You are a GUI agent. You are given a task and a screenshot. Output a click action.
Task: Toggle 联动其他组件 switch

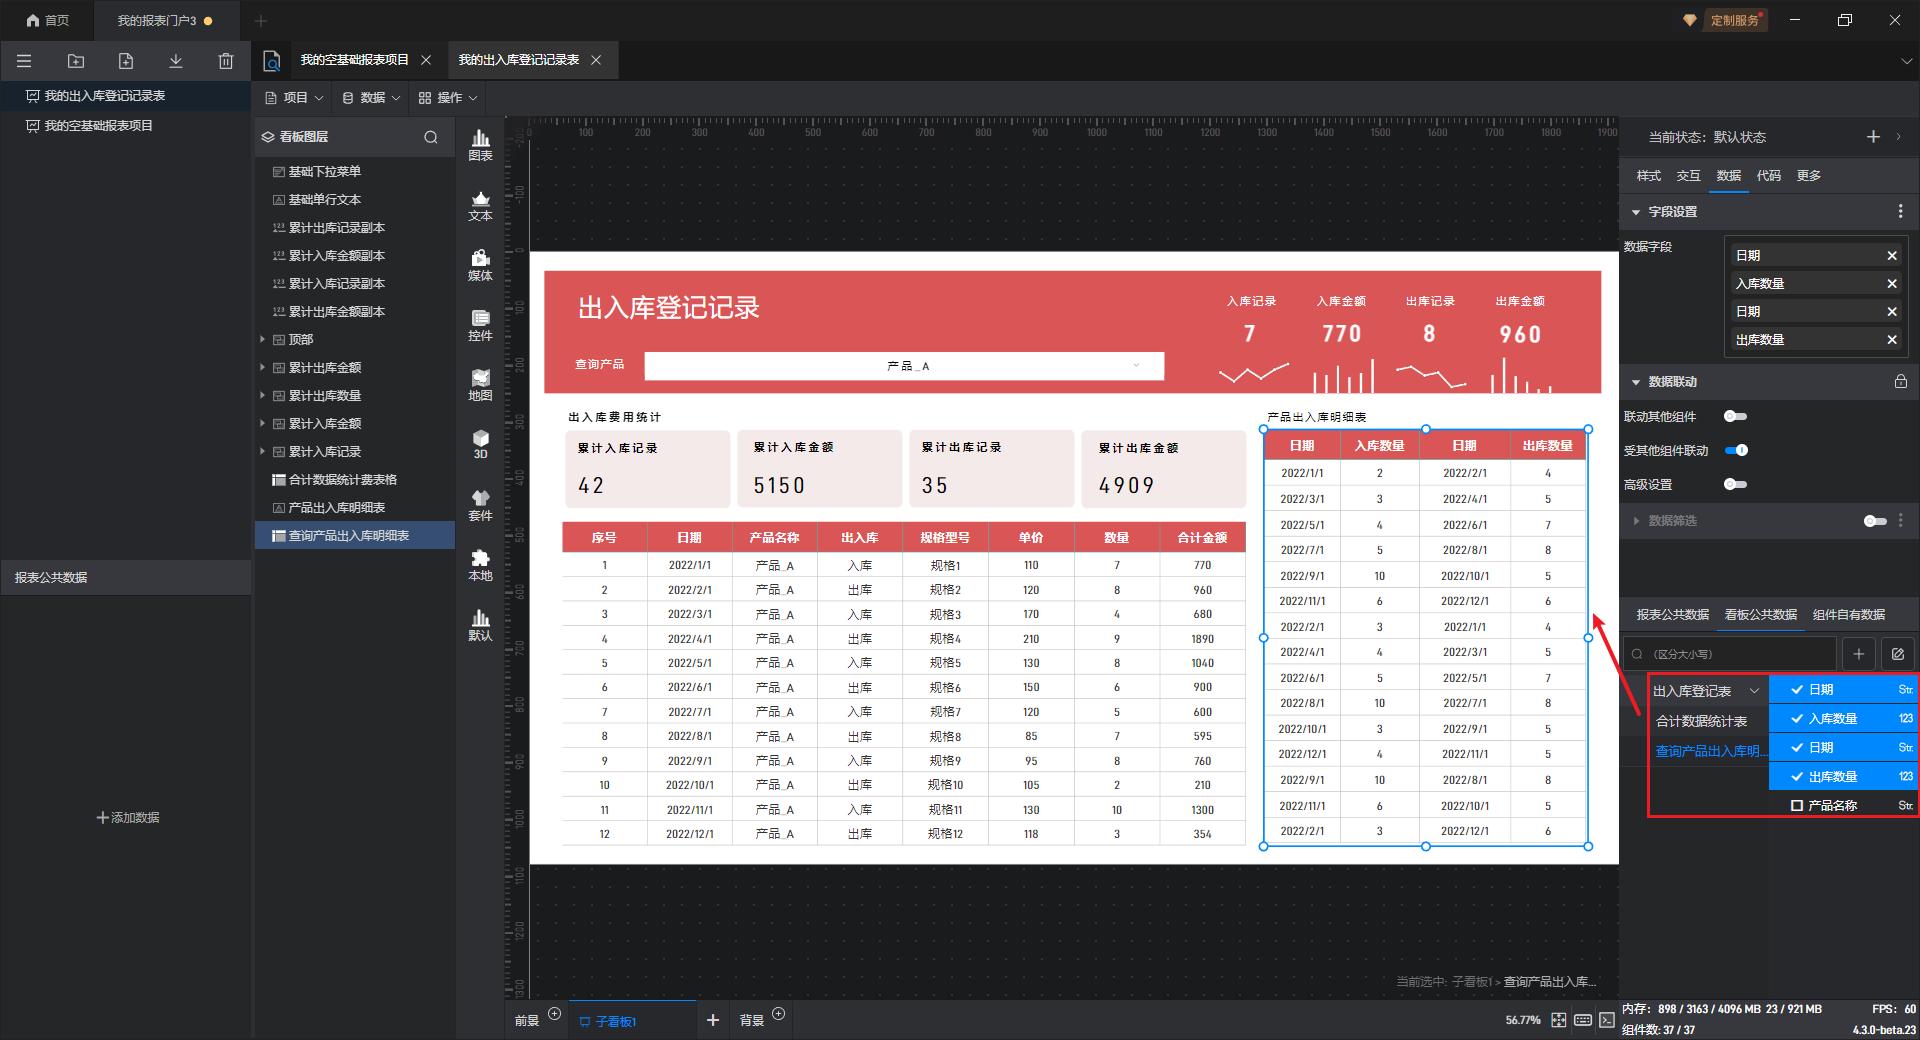click(x=1735, y=416)
